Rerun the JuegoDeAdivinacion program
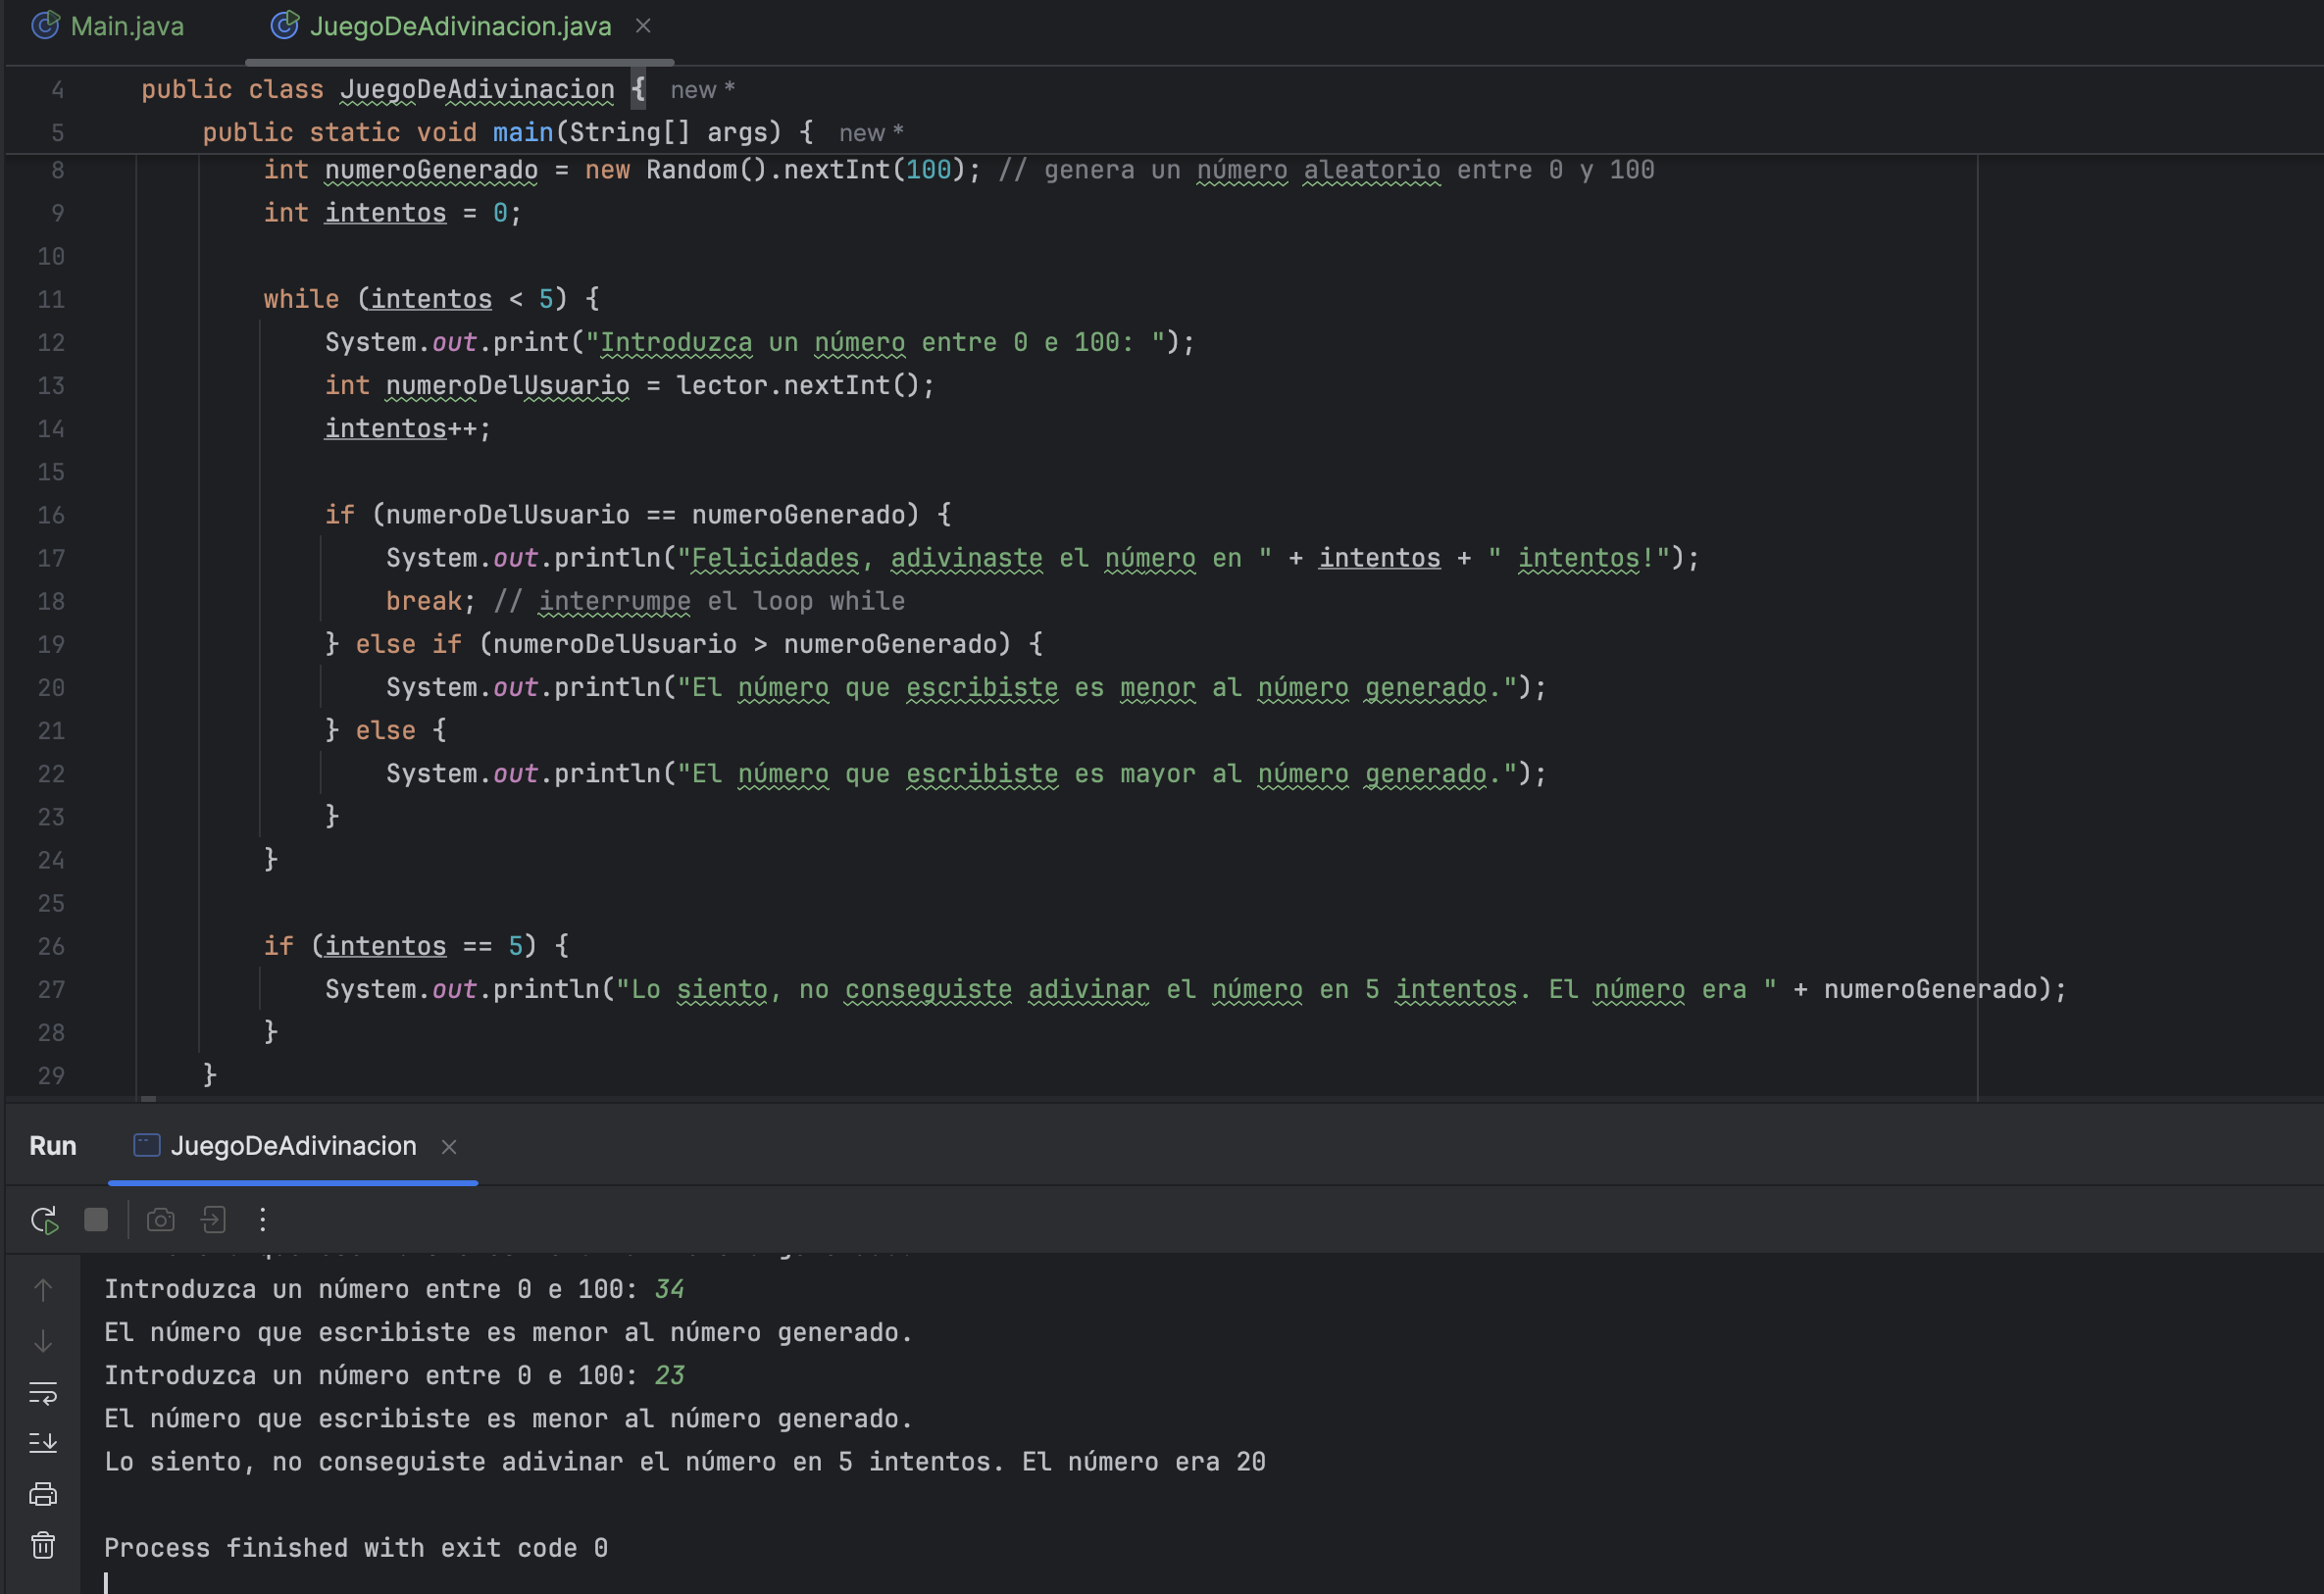Image resolution: width=2324 pixels, height=1594 pixels. click(x=44, y=1220)
